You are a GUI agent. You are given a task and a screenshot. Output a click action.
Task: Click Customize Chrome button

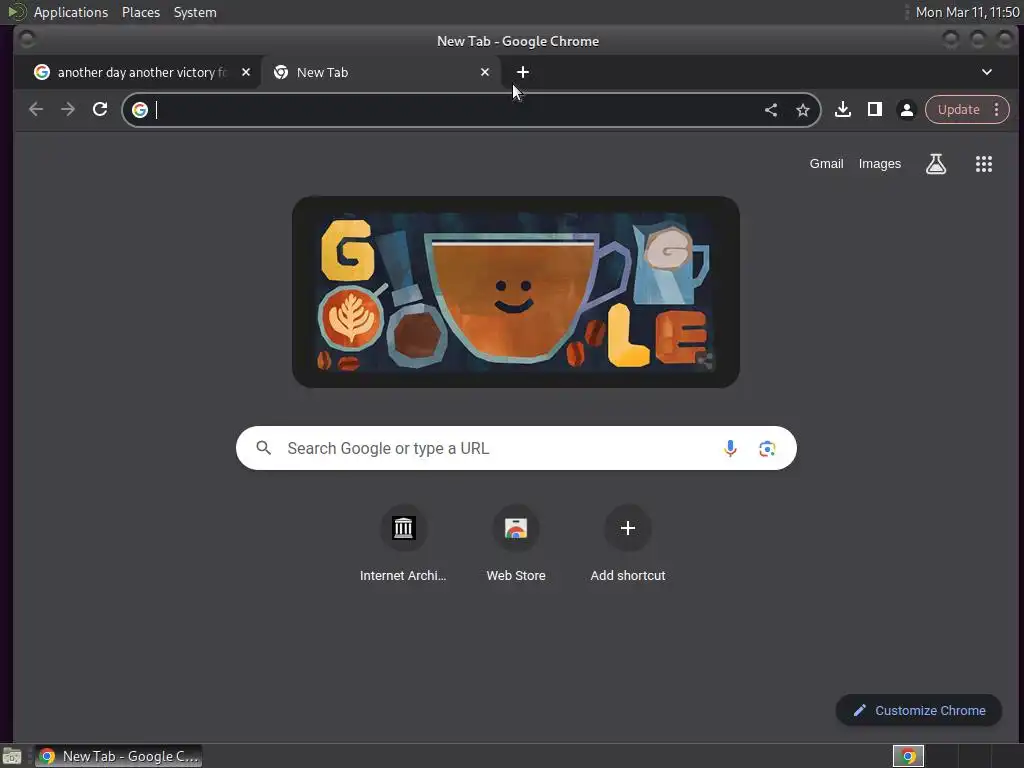point(919,710)
